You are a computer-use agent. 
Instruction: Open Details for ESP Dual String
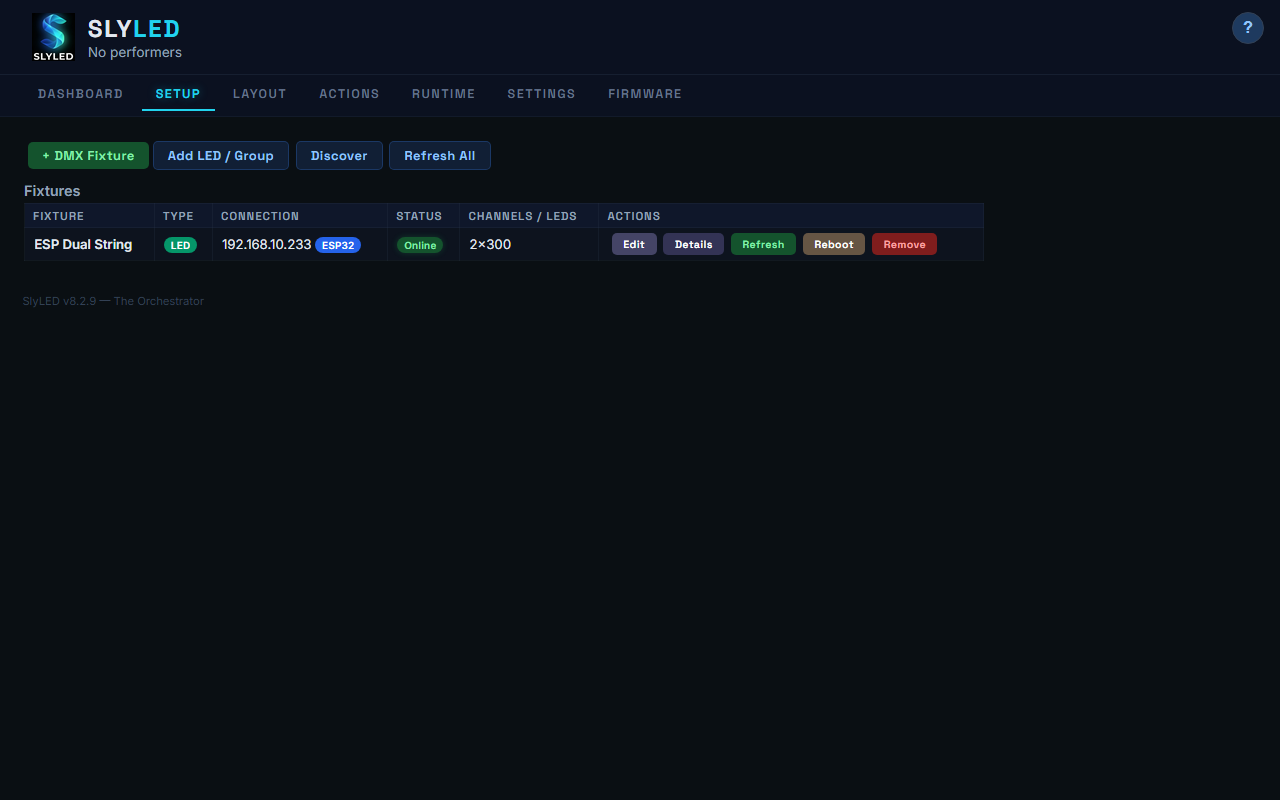[x=693, y=244]
